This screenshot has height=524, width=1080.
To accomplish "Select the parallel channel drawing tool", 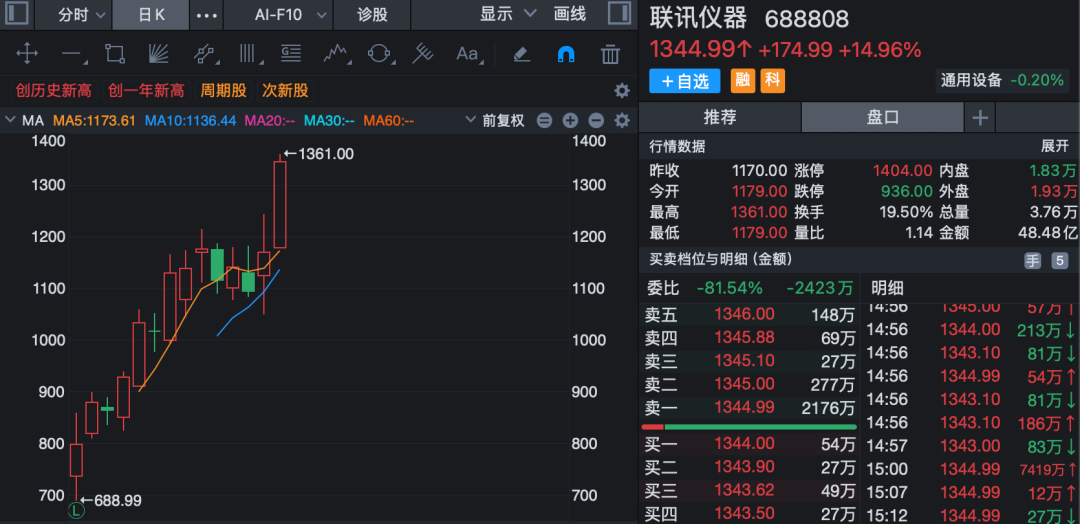I will coord(204,53).
